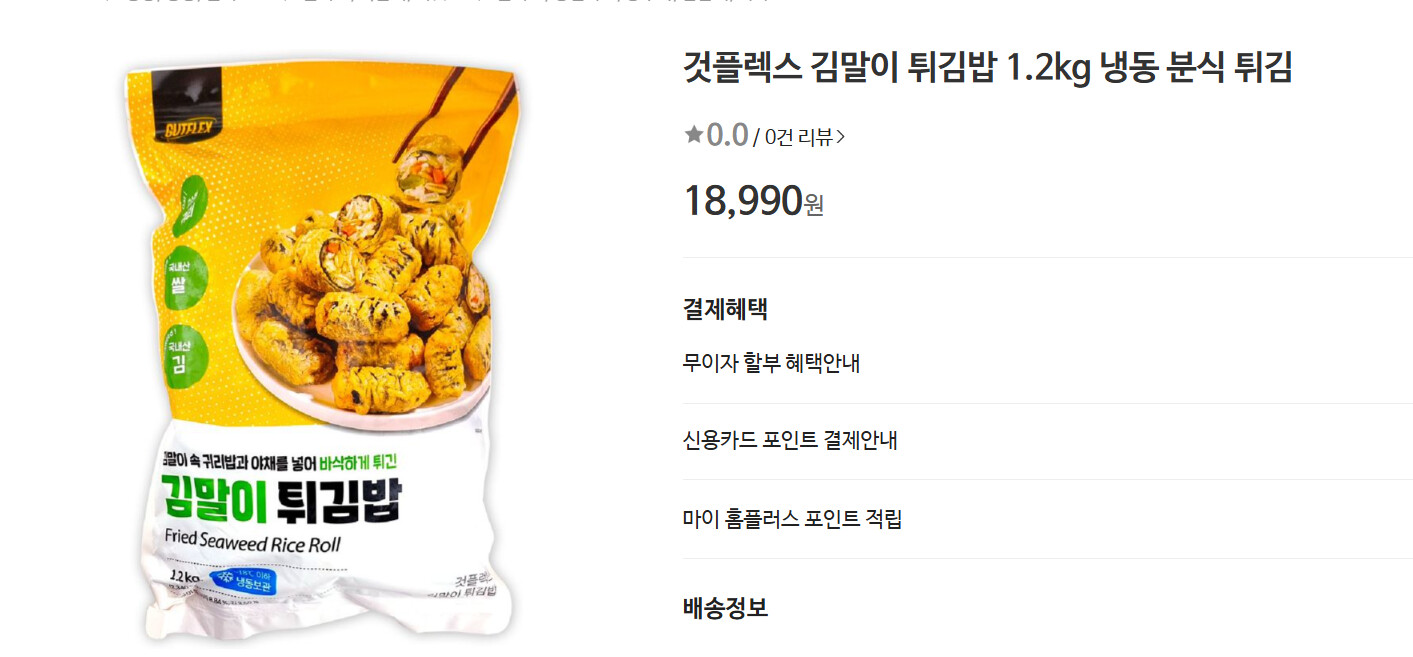
Task: Click the 18,990원 price
Action: pos(753,201)
